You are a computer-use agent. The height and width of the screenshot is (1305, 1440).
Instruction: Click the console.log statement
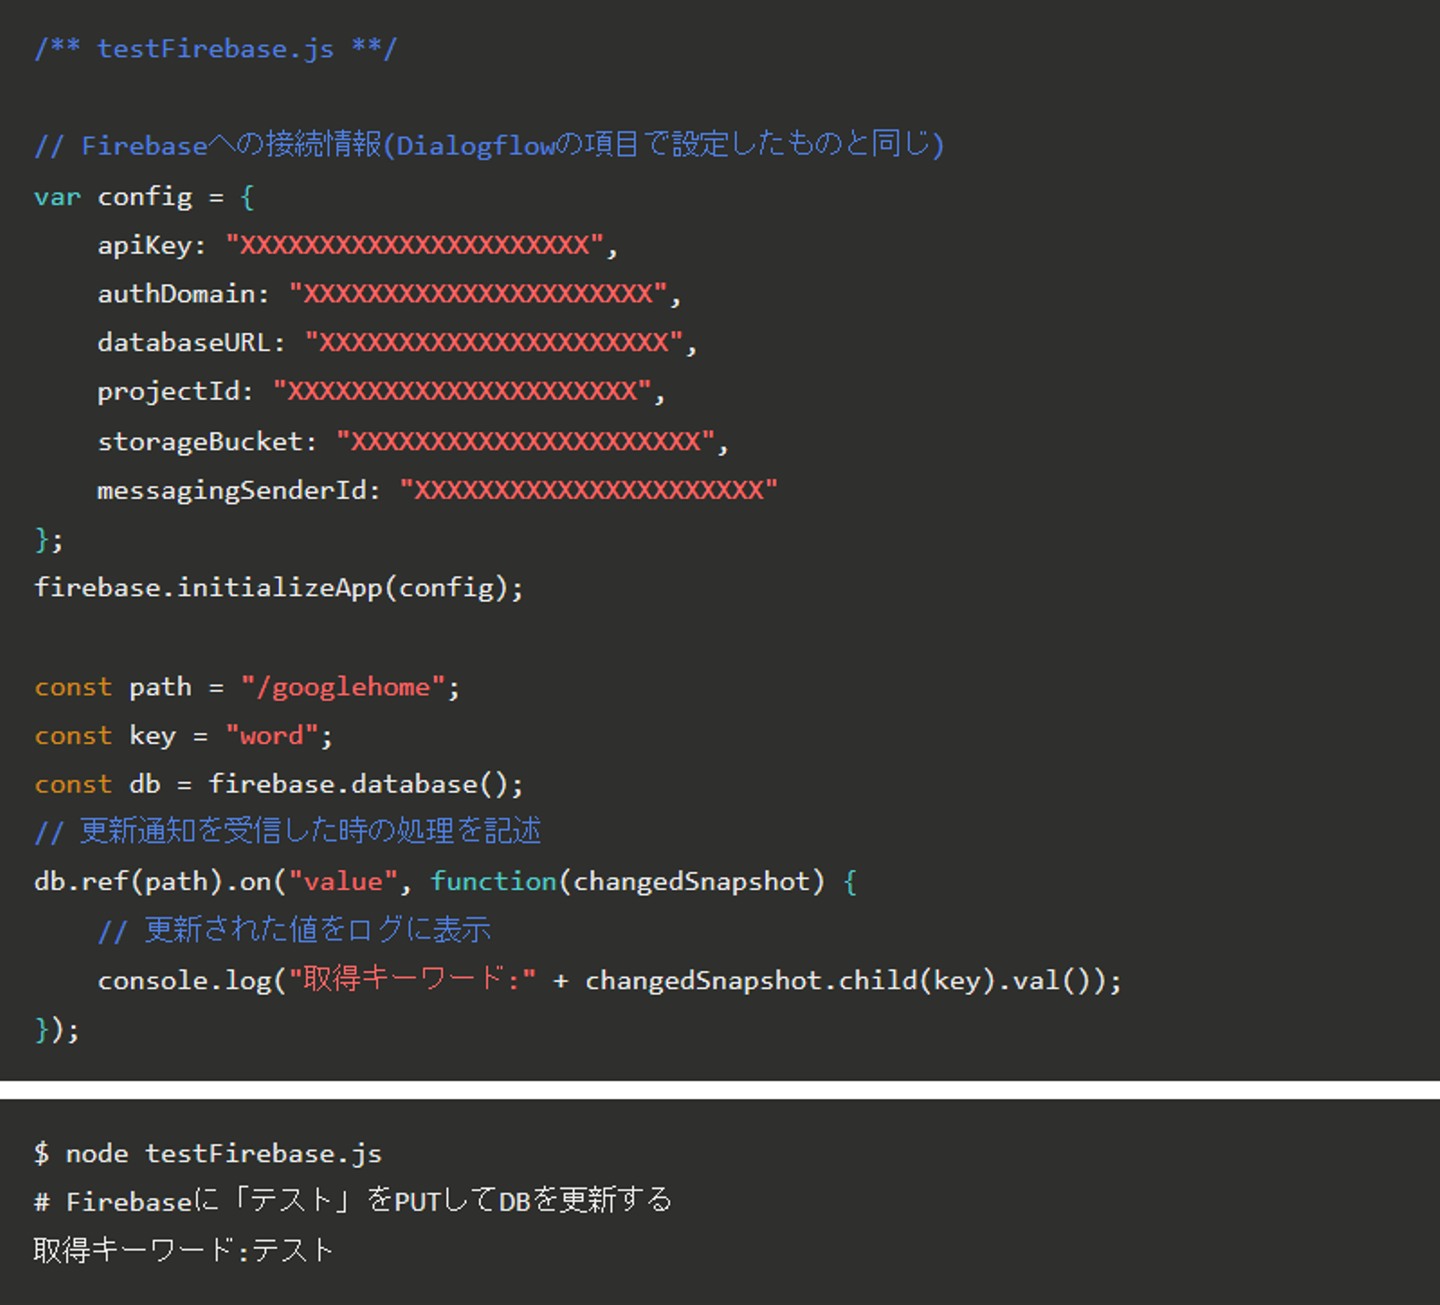[185, 981]
